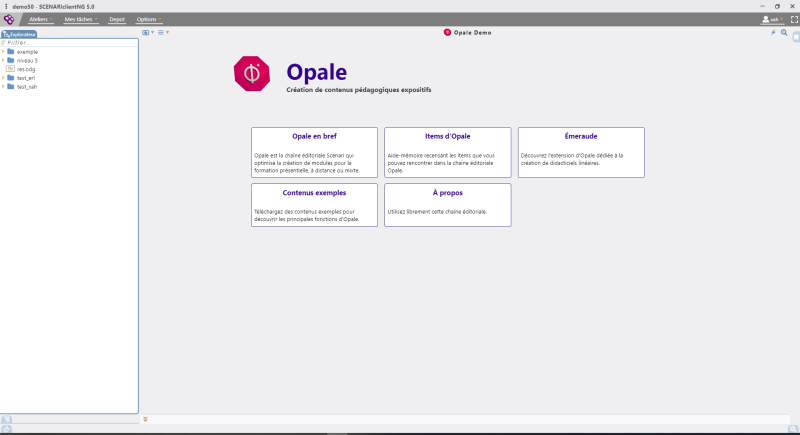
Task: Open the sah user account dropdown
Action: pos(772,19)
